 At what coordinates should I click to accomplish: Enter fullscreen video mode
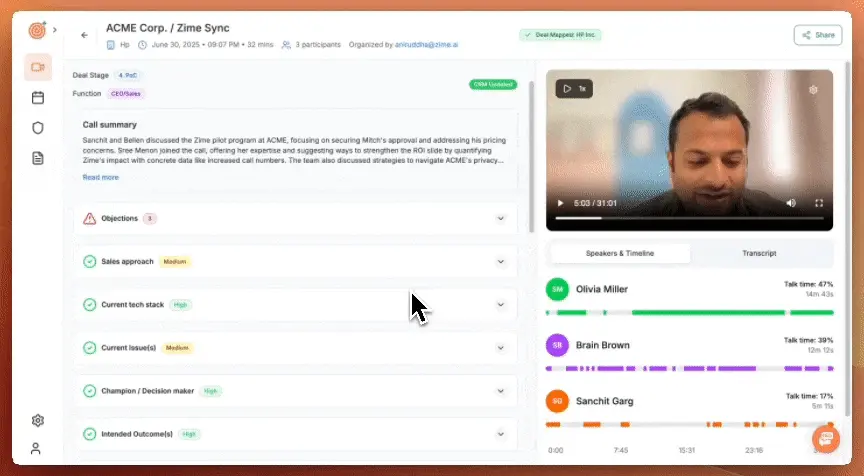pos(819,203)
